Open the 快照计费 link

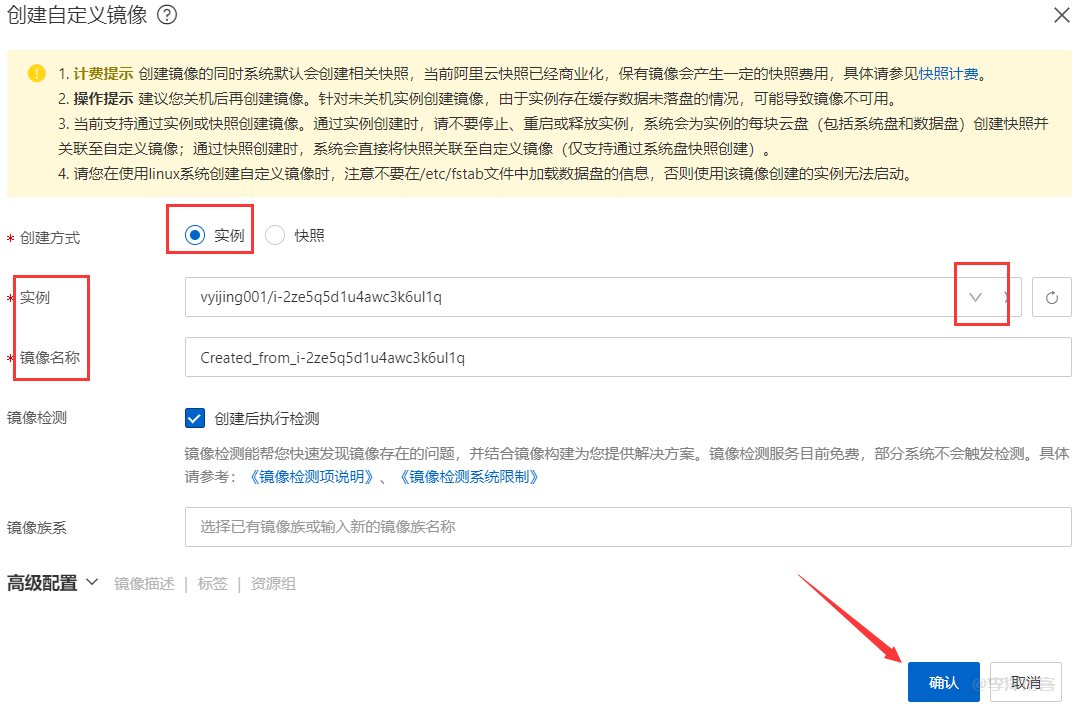tap(950, 73)
